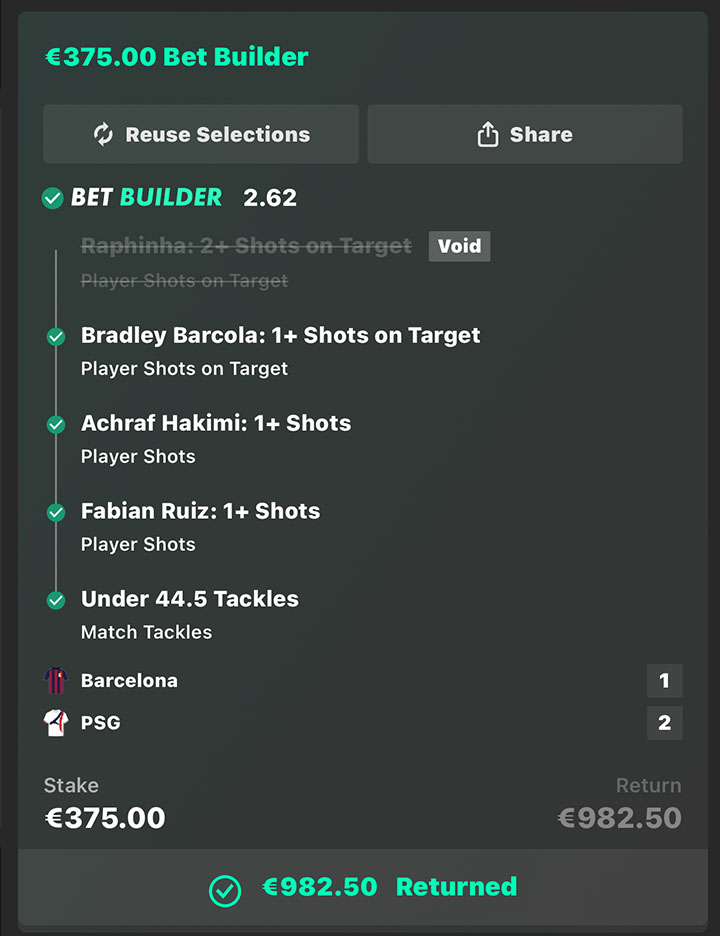Select the Barcelona score box
The image size is (720, 936).
(x=664, y=681)
